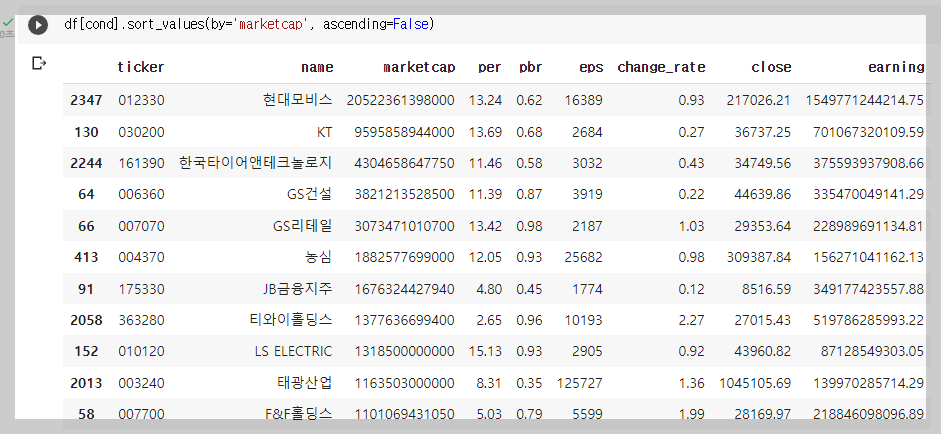Click the name 현대모비스

click(297, 100)
